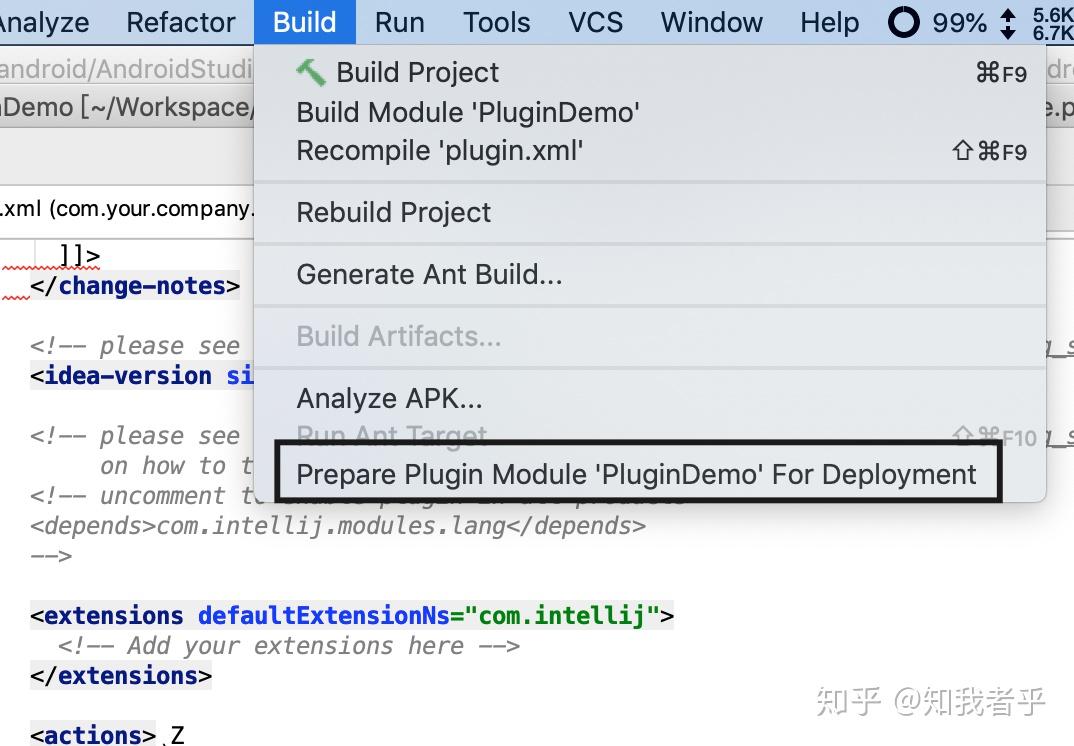Open the Refactor menu
This screenshot has width=1074, height=746.
(x=180, y=22)
